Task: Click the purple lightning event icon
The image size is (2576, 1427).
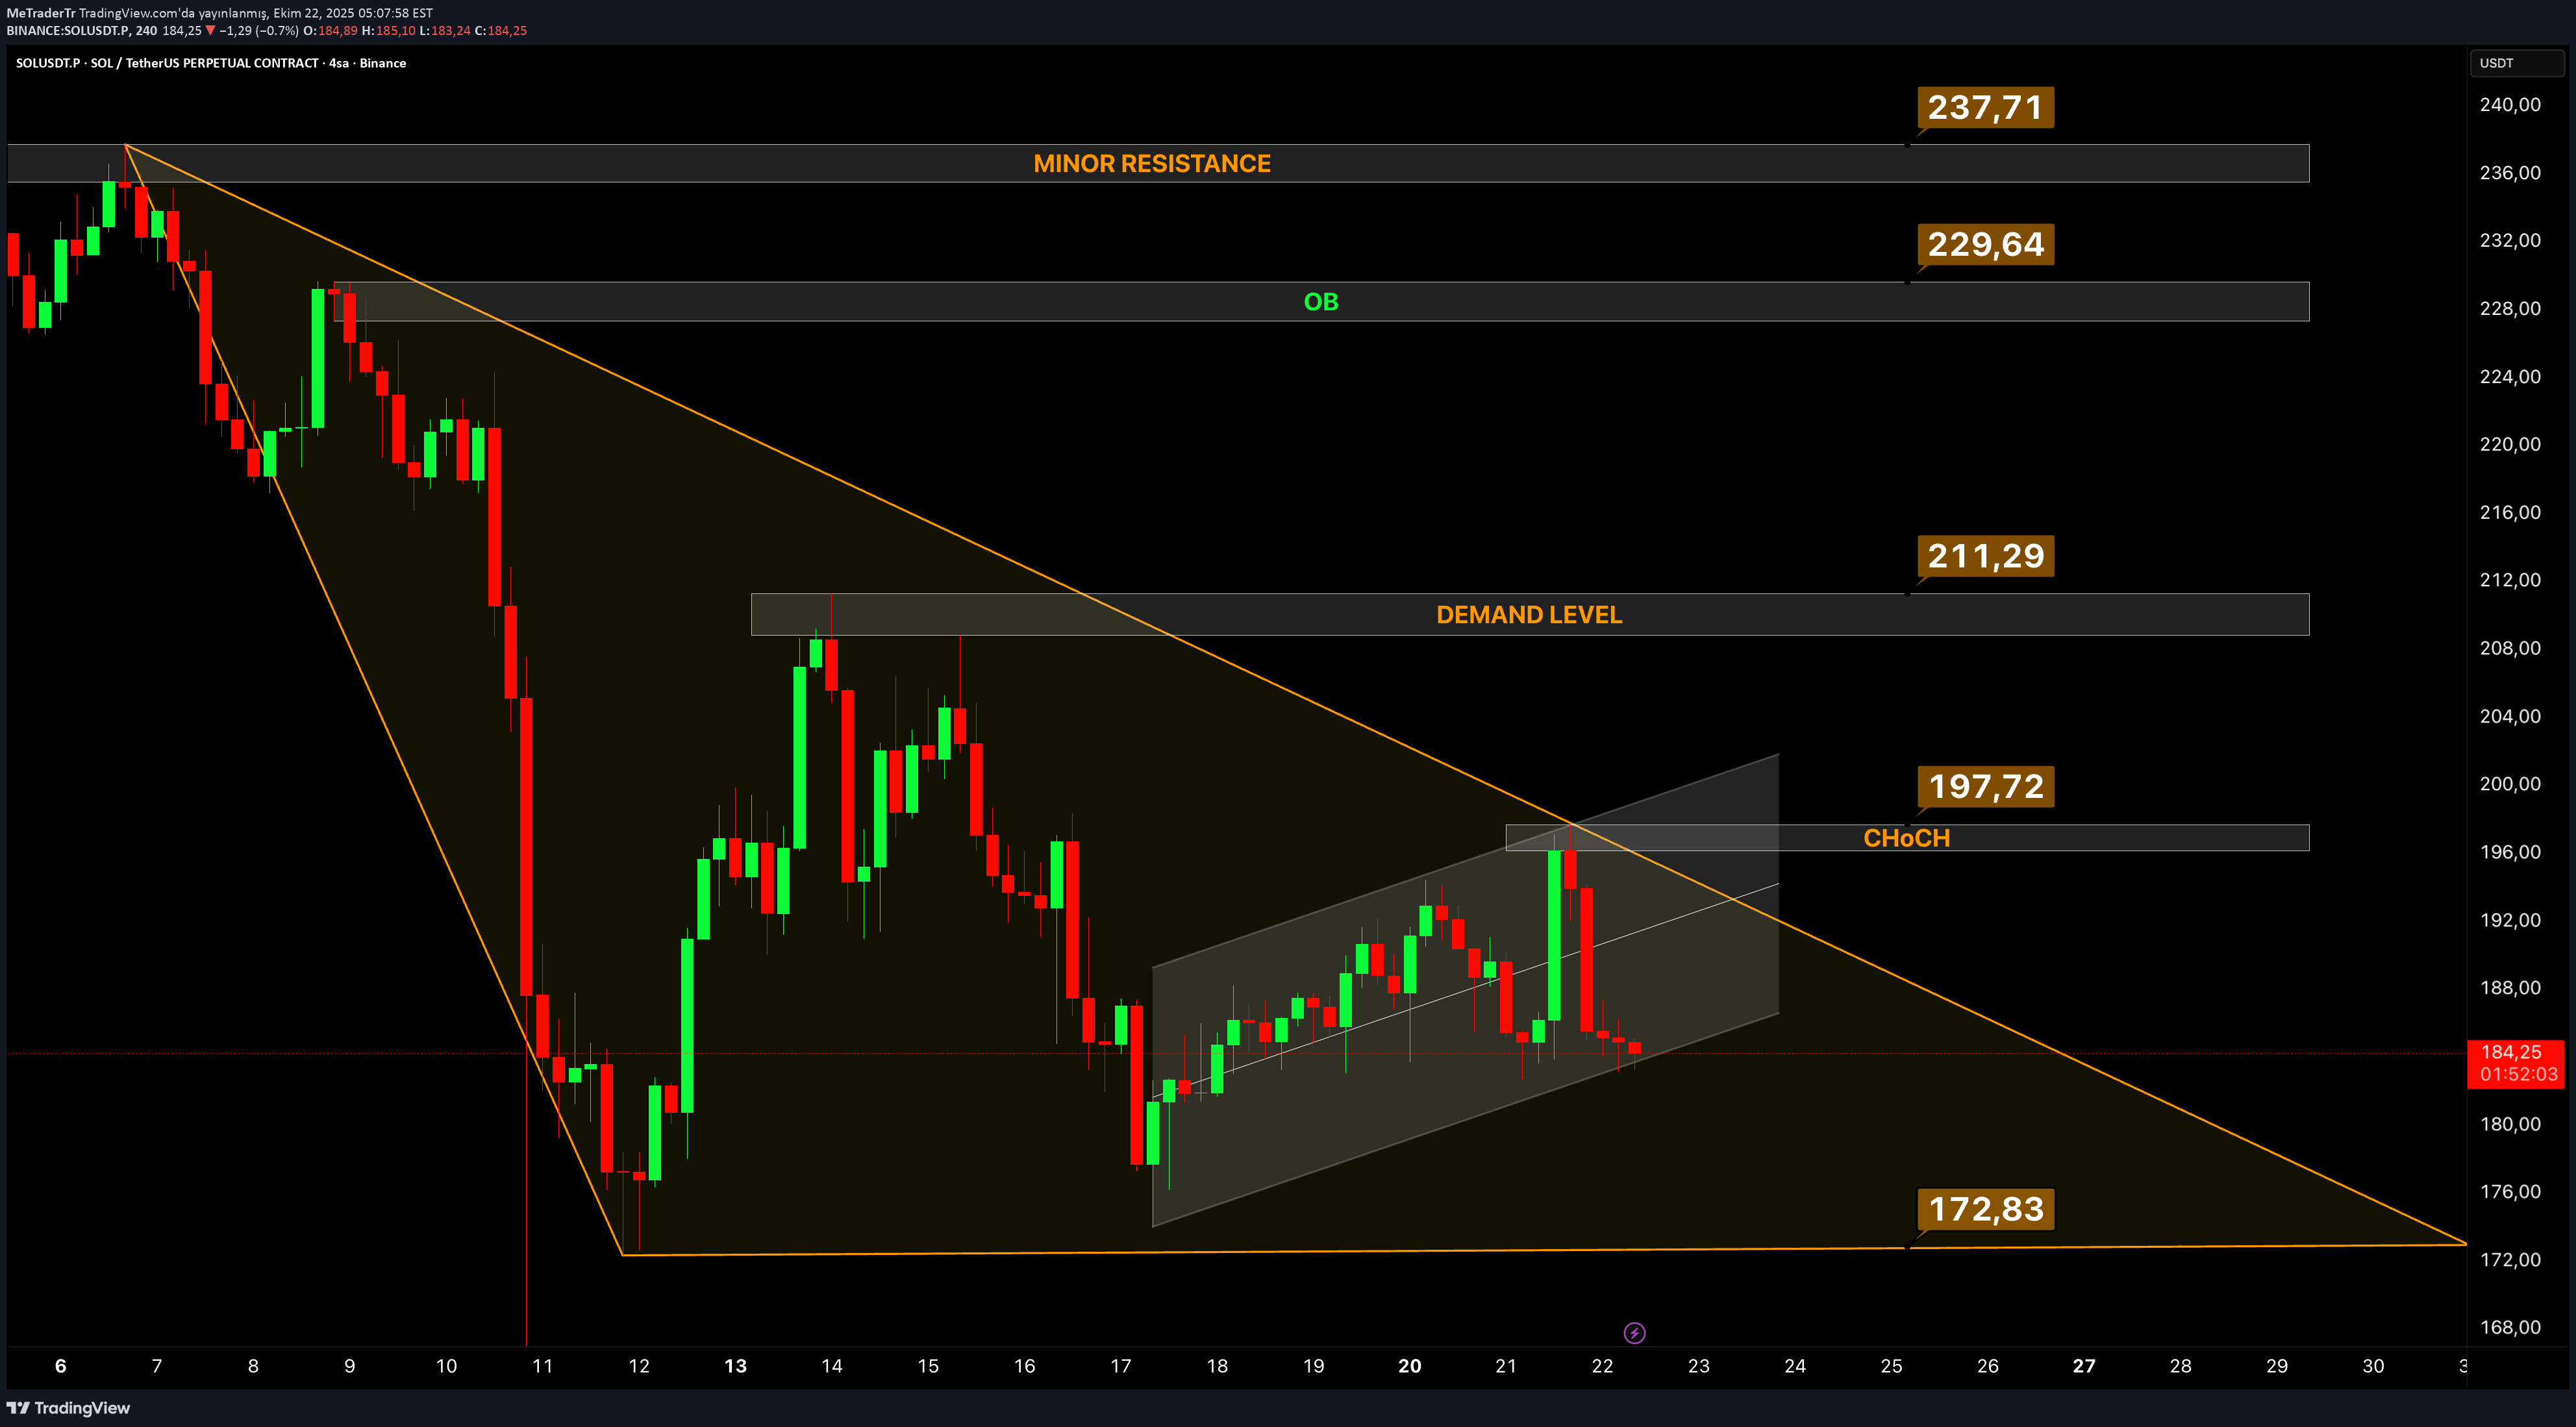Action: pos(1634,1333)
